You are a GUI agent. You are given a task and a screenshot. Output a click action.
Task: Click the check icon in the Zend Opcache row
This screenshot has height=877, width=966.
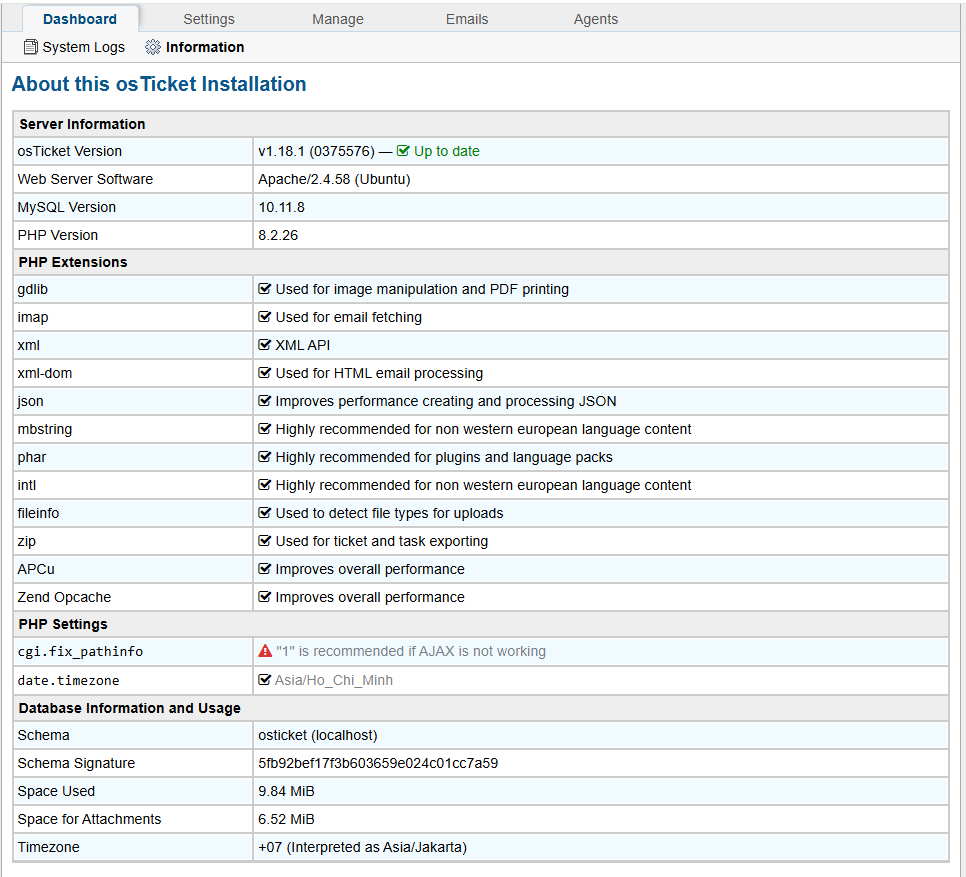264,597
